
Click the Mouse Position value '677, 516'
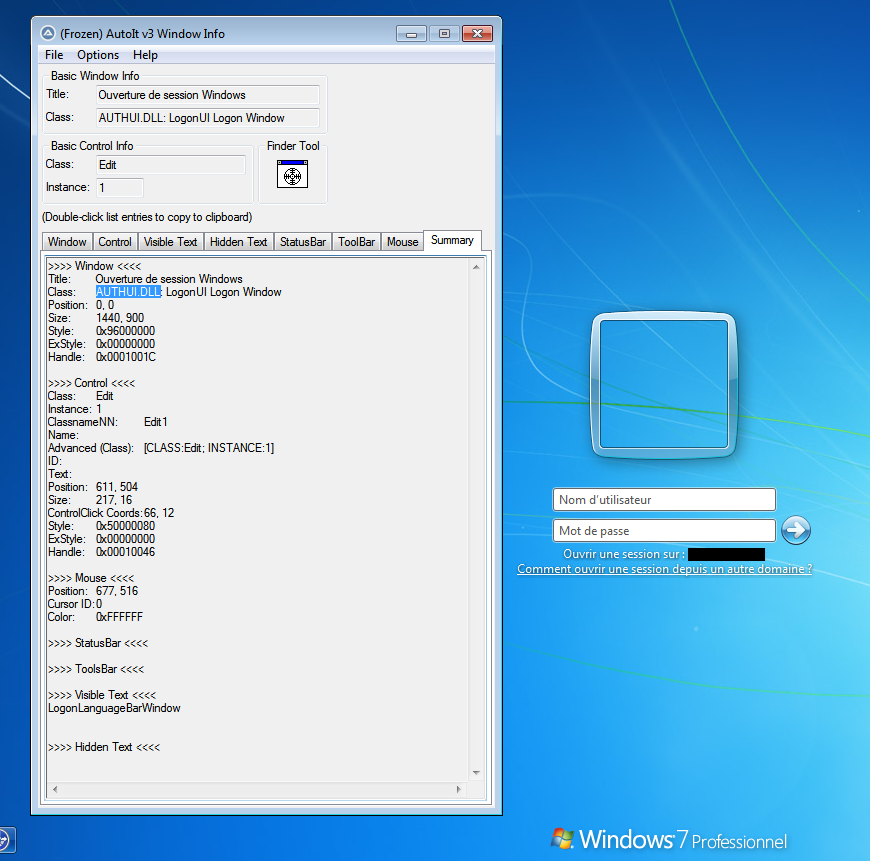[x=117, y=591]
